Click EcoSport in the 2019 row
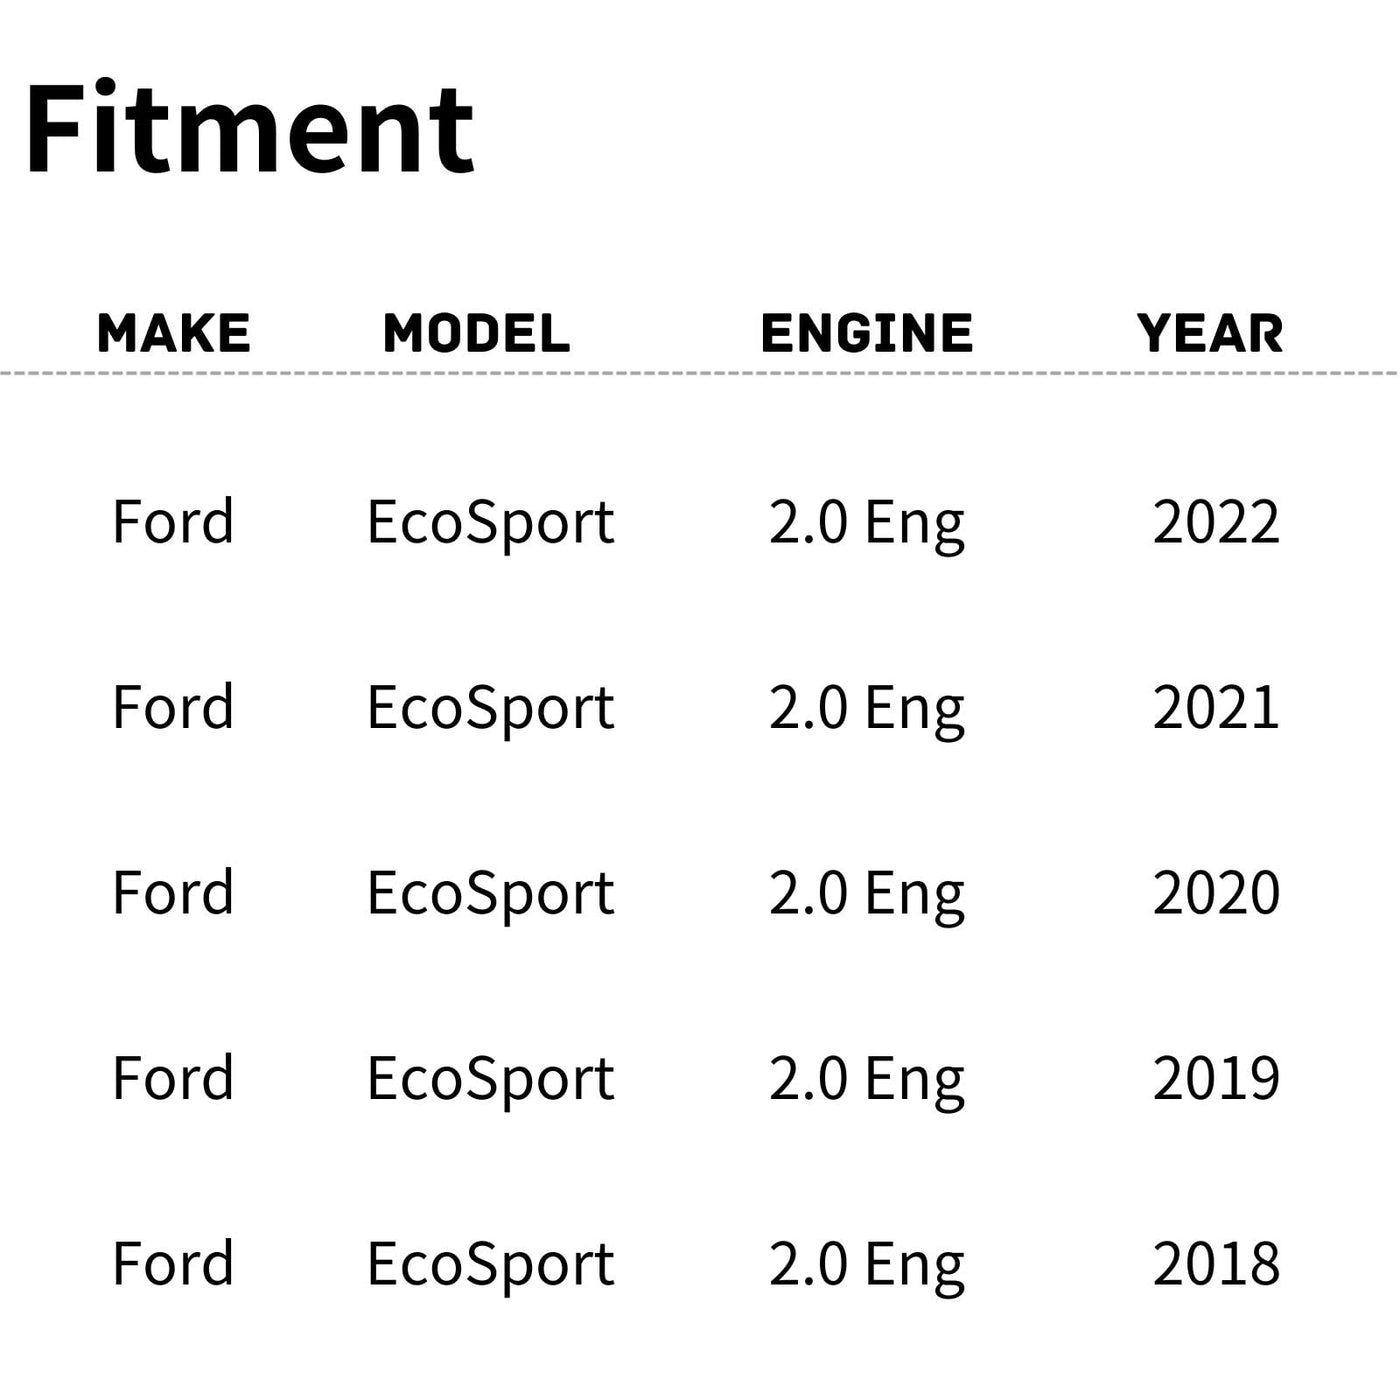Image resolution: width=1400 pixels, height=1400 pixels. point(490,1078)
